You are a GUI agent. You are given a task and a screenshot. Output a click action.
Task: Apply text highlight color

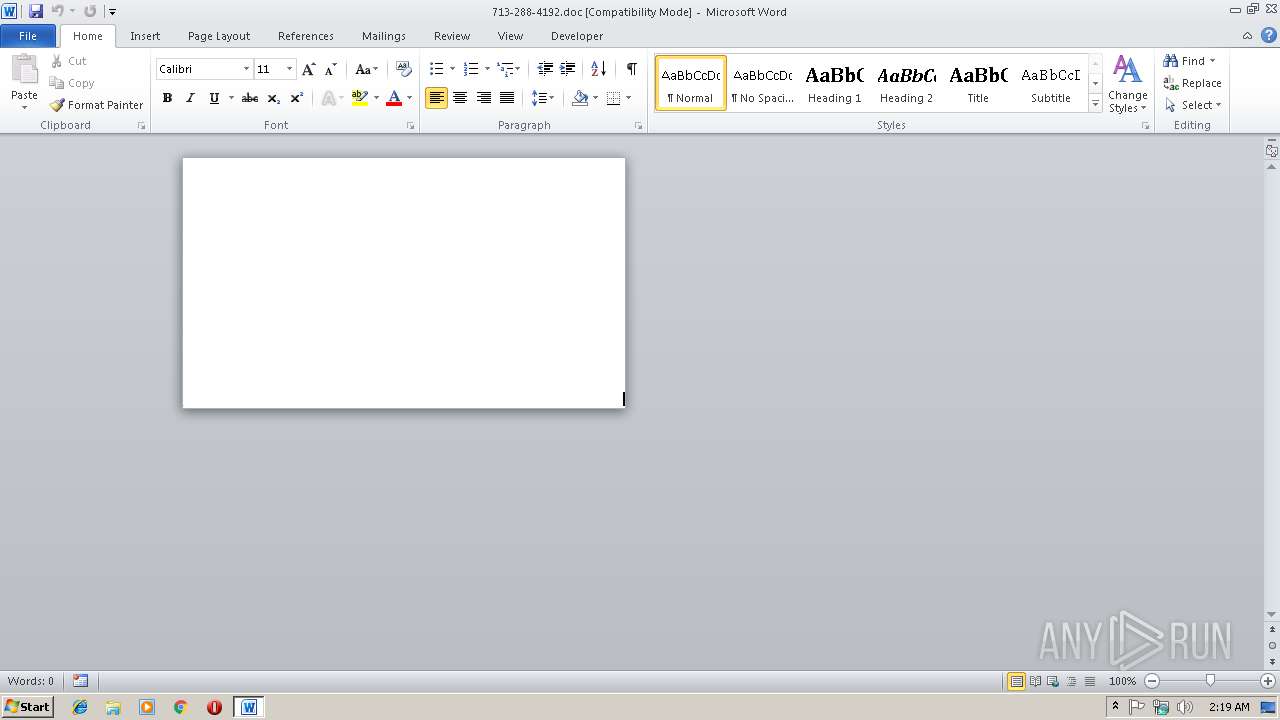tap(360, 98)
